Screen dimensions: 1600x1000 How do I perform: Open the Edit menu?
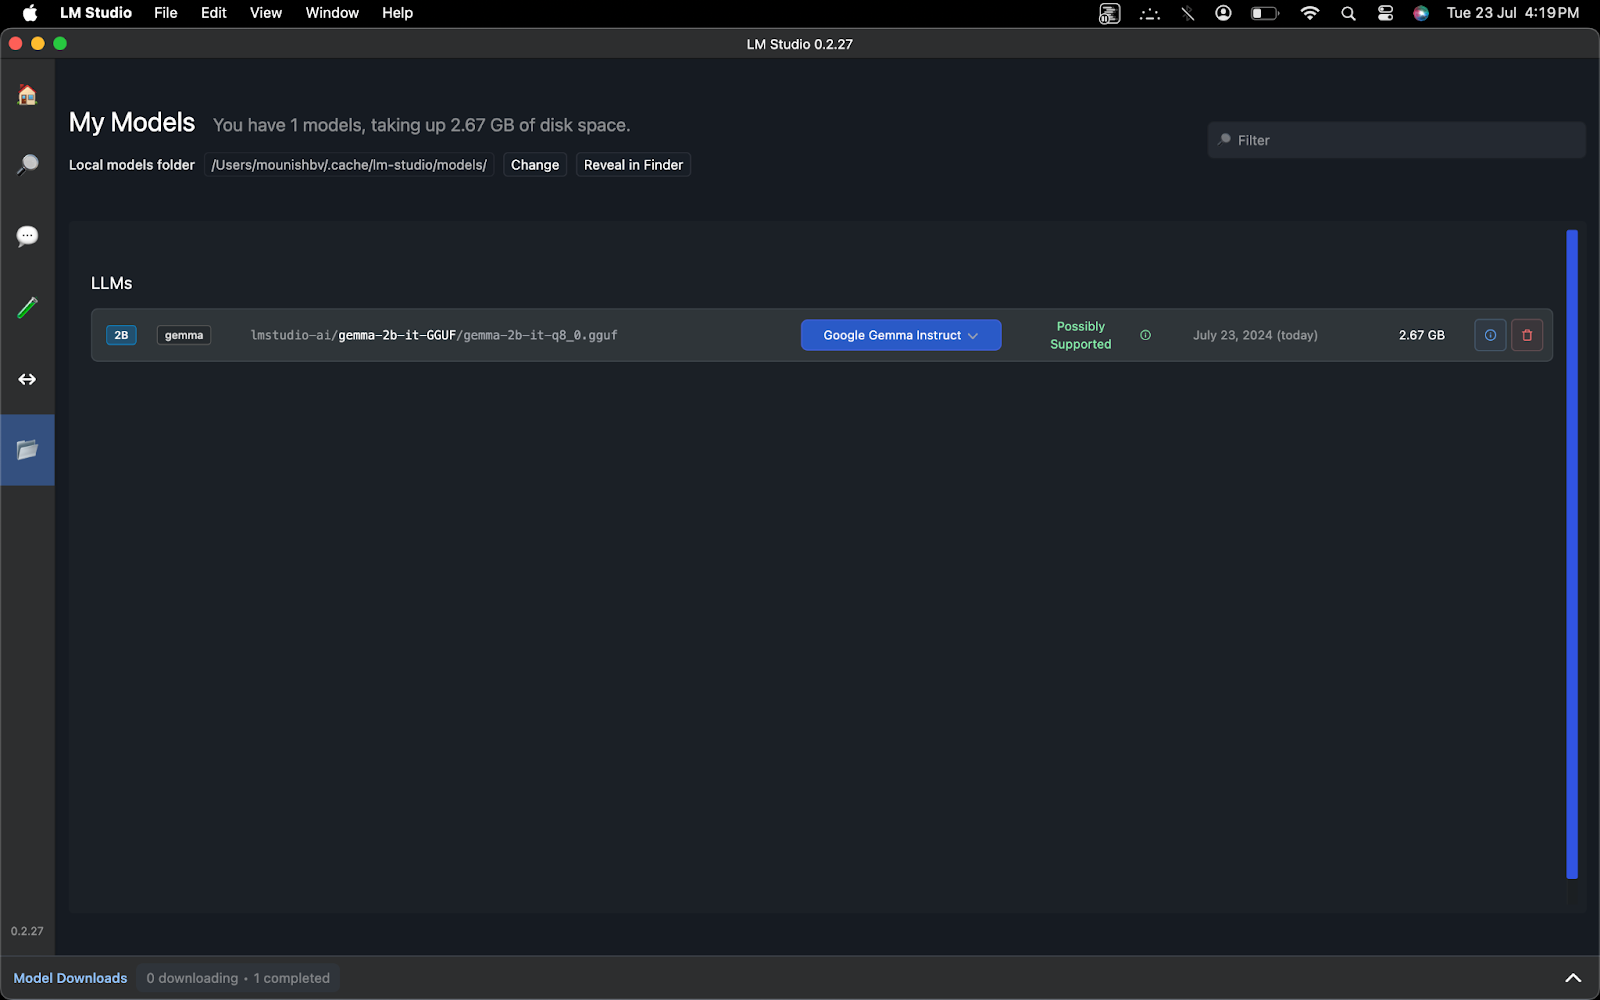point(214,13)
